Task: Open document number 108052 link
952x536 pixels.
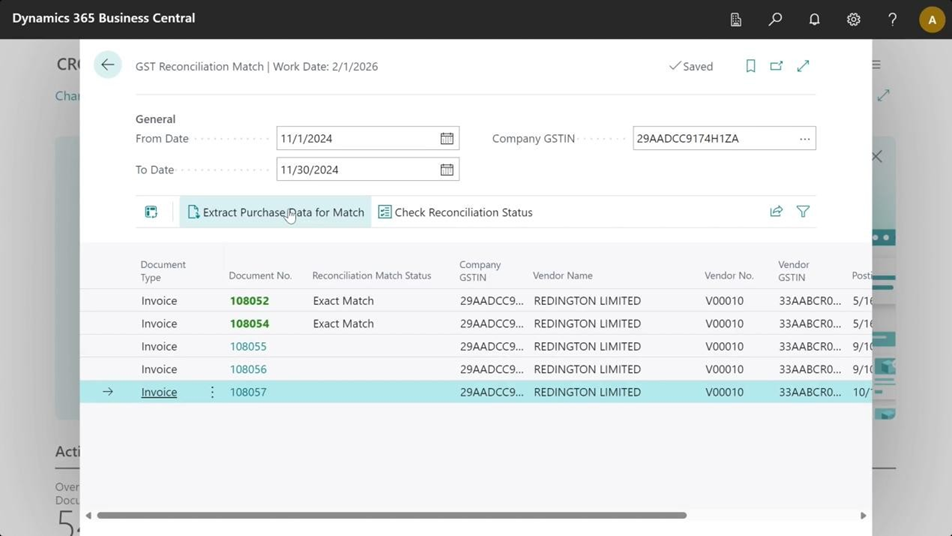Action: [249, 301]
